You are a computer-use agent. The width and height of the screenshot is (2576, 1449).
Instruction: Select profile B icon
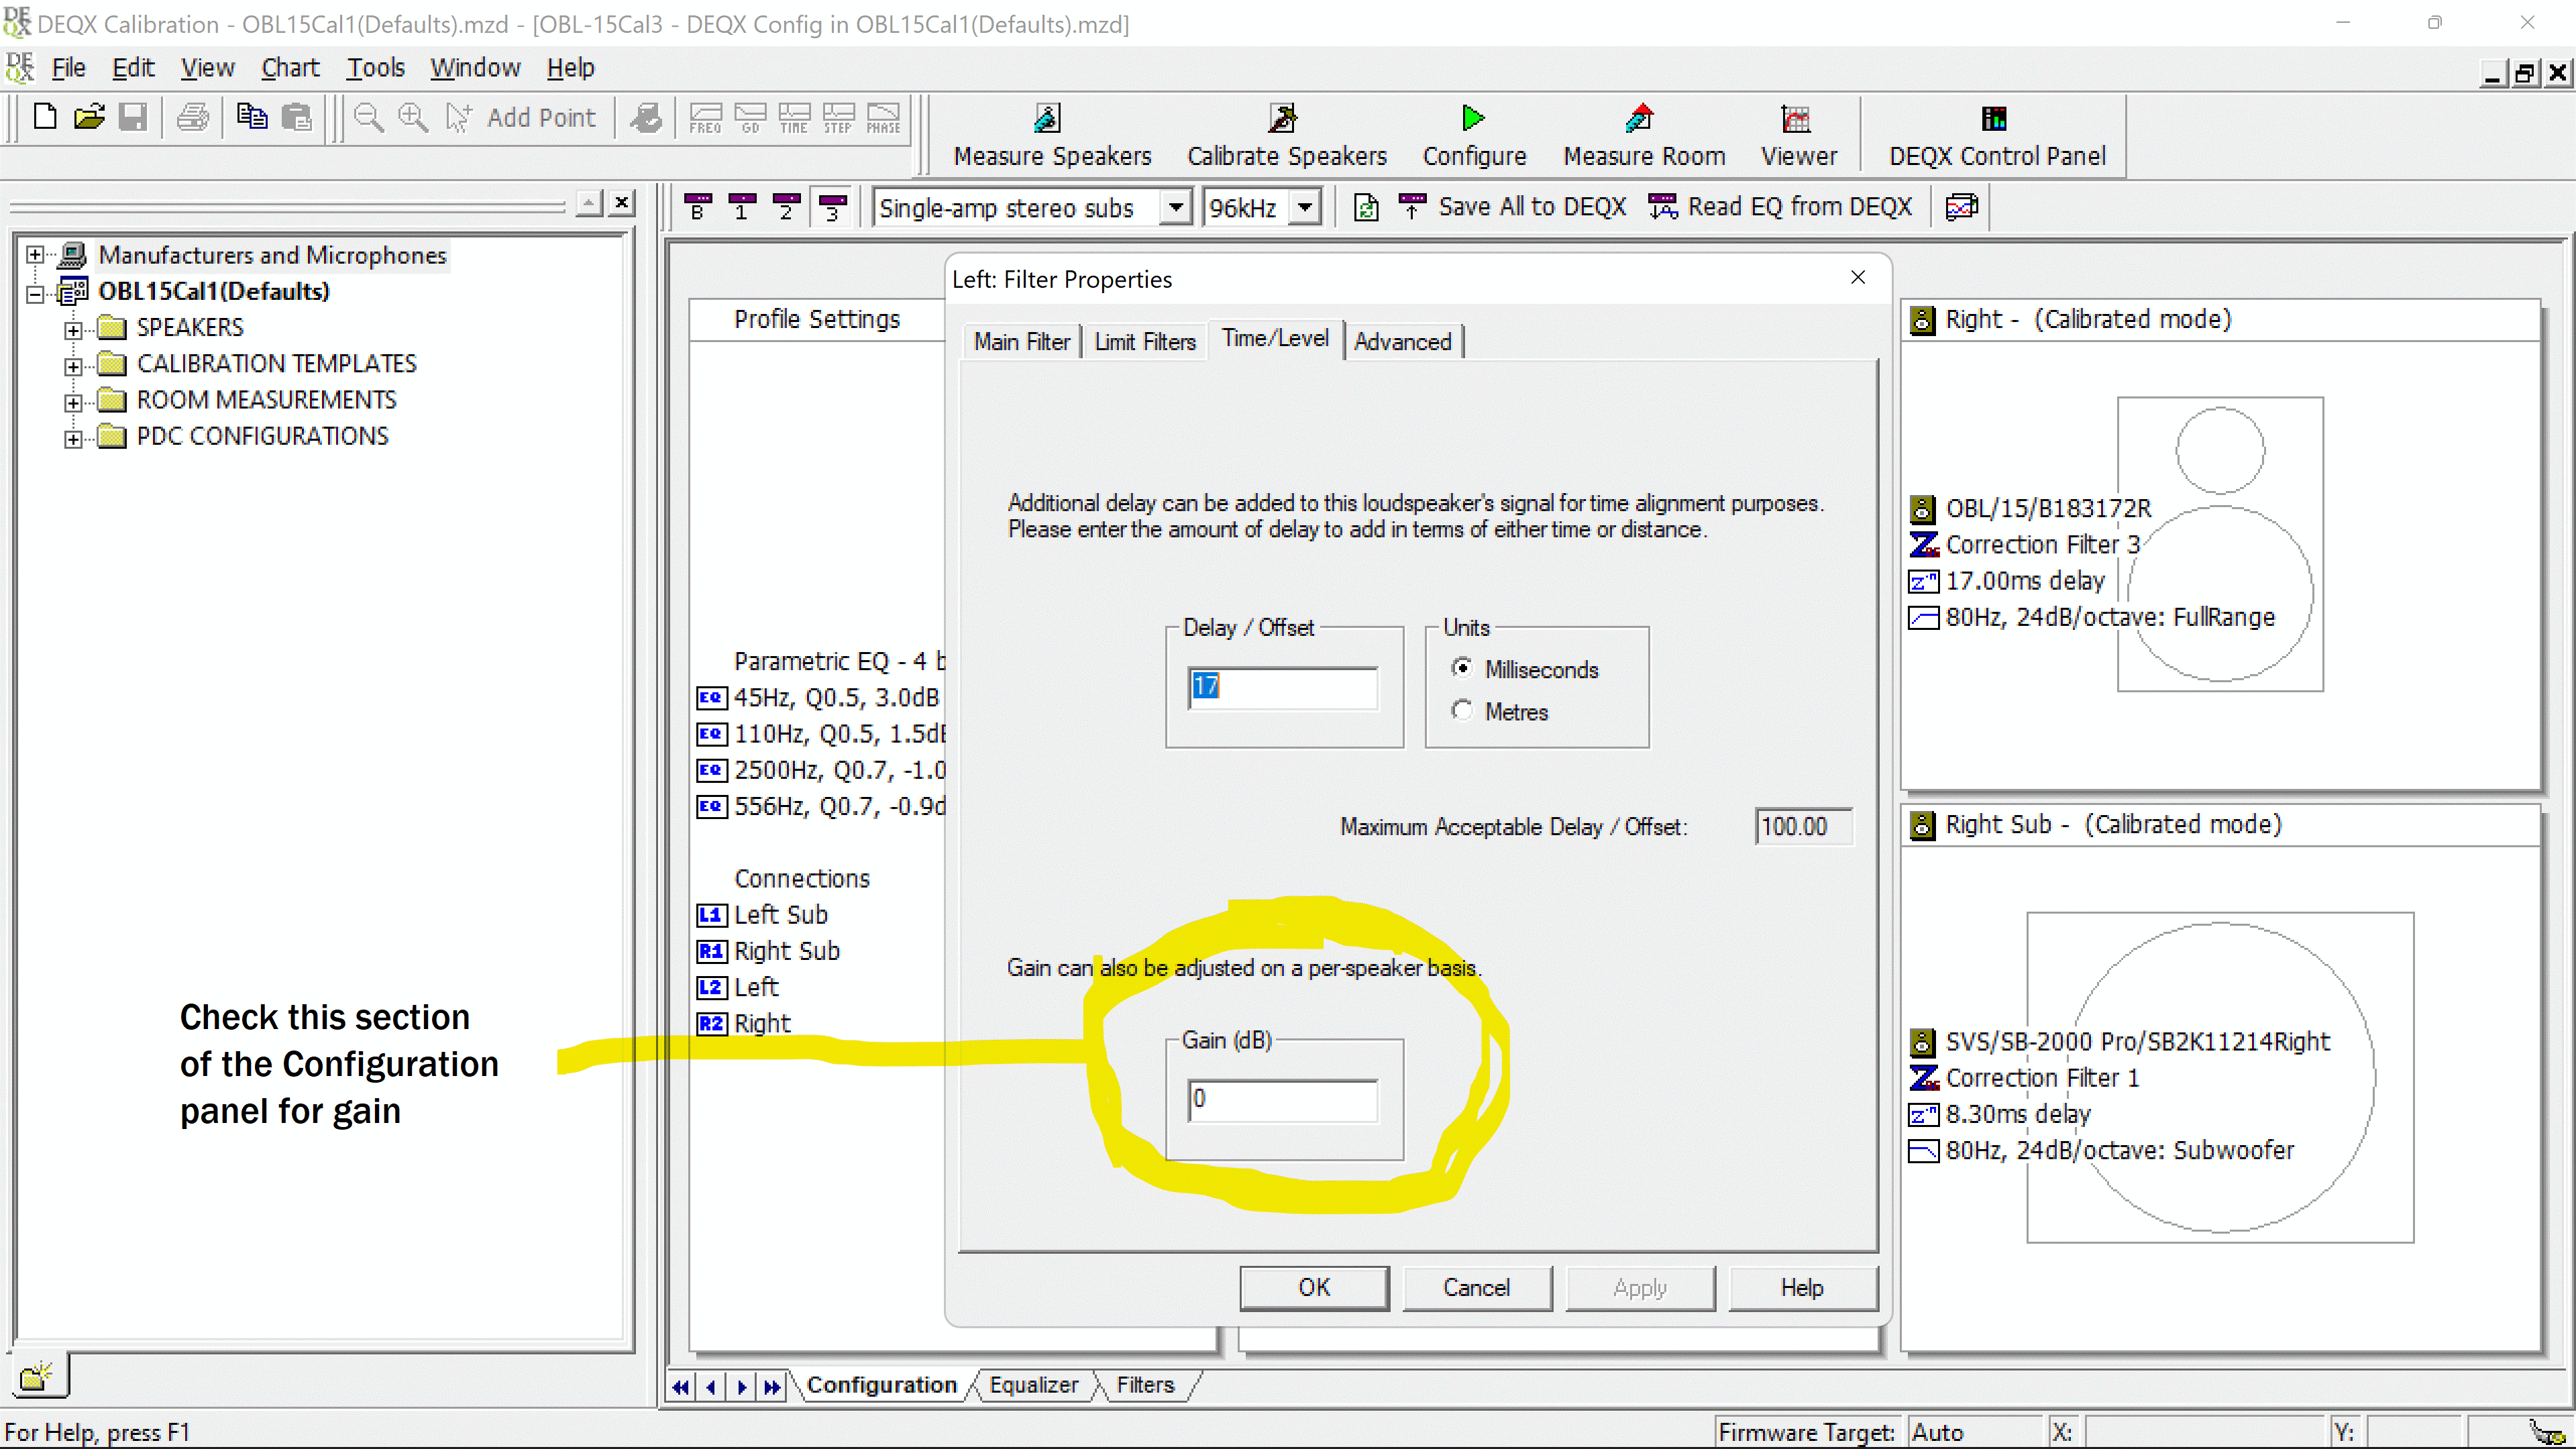coord(698,207)
